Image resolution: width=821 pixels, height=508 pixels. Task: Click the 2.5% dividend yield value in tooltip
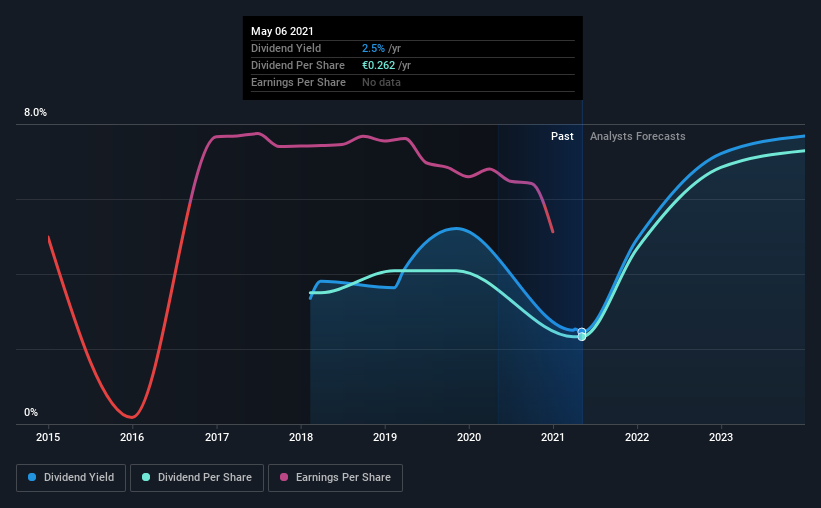[373, 48]
